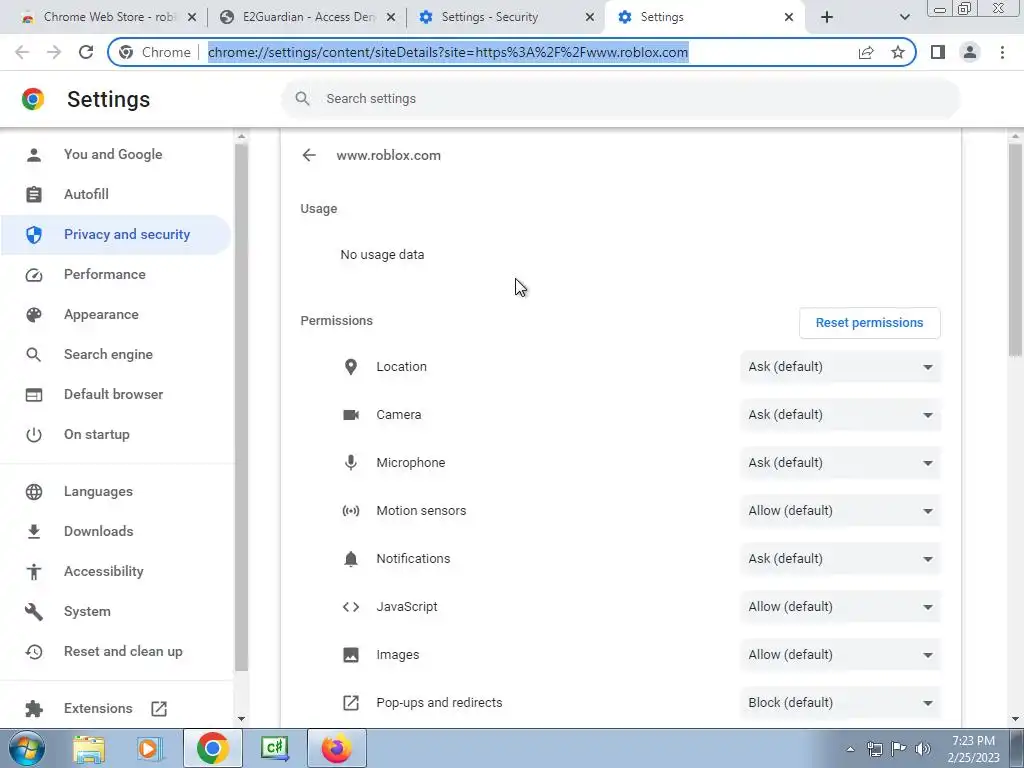This screenshot has height=768, width=1024.
Task: Click the main page vertical scrollbar
Action: [x=1015, y=248]
